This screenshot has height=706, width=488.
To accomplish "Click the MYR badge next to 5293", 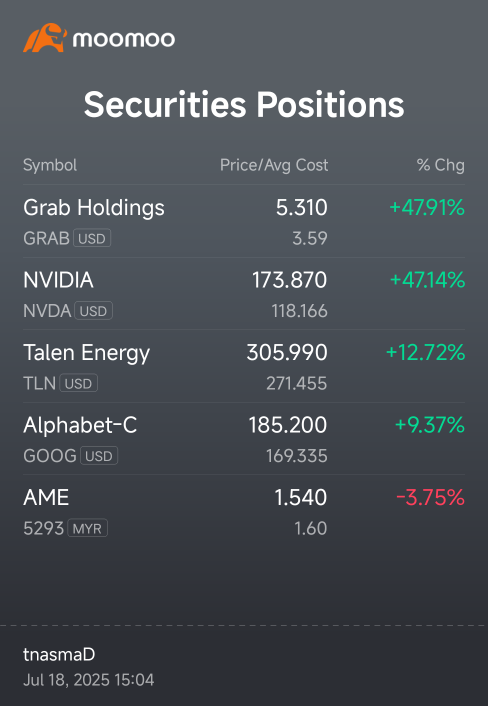I will coord(87,528).
